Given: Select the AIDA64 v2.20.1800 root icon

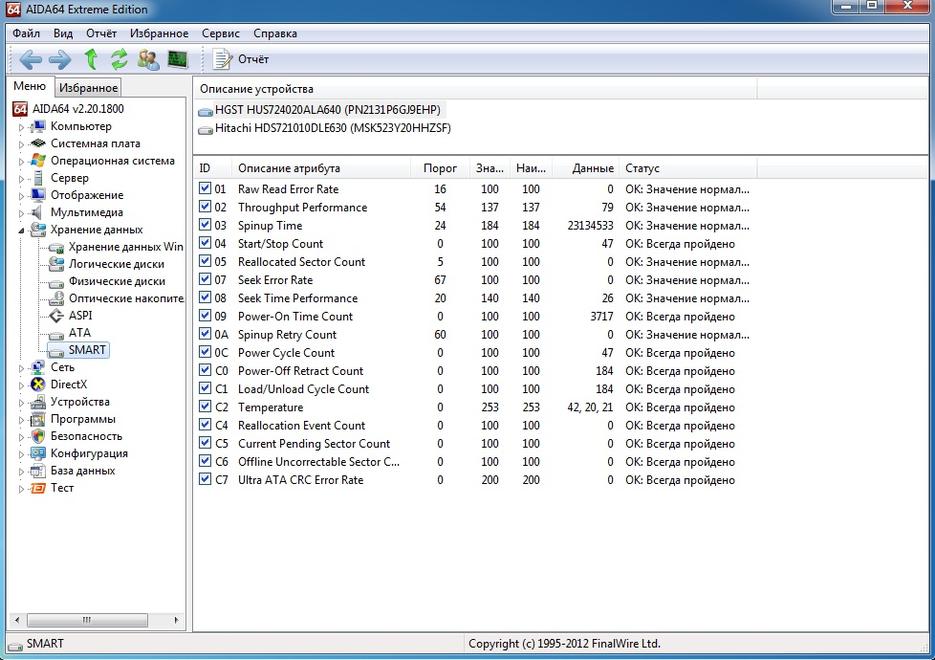Looking at the screenshot, I should (x=20, y=109).
